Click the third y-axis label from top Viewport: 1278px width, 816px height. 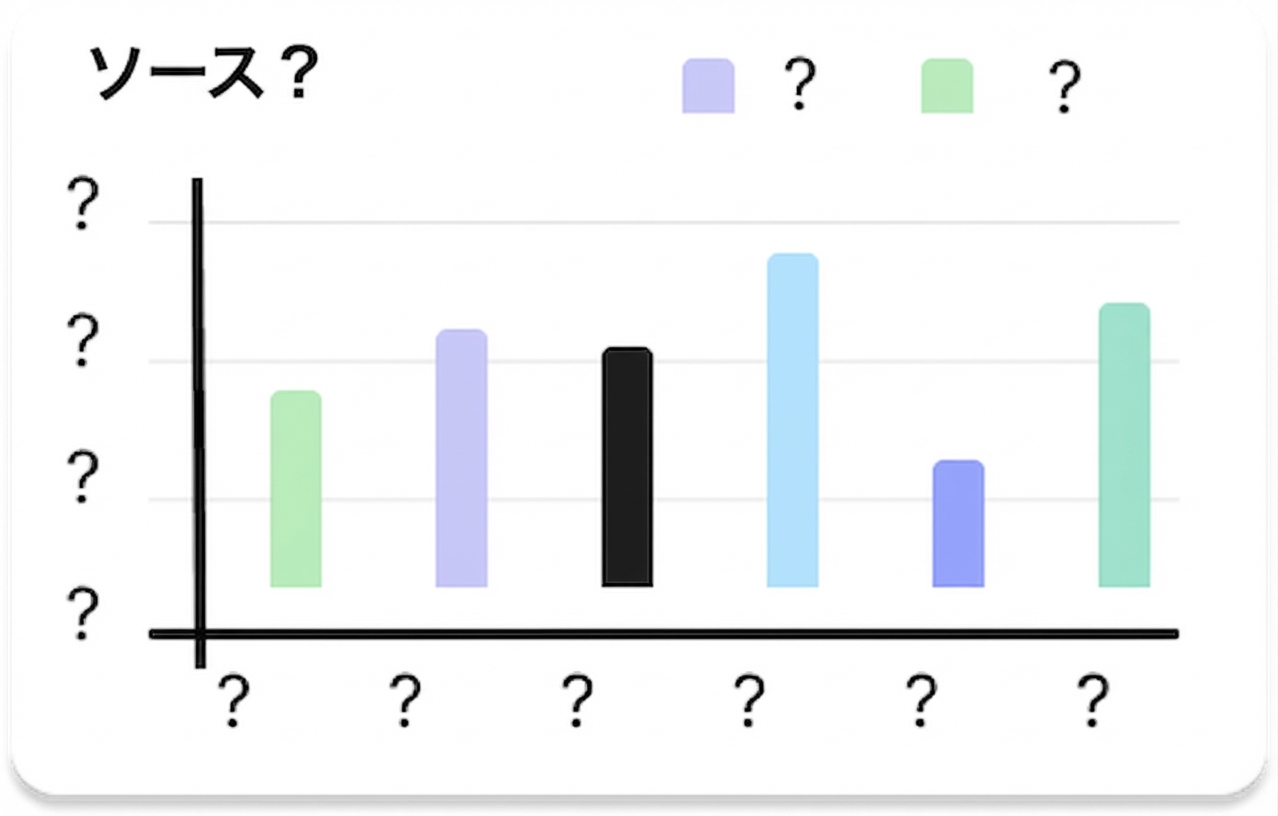(x=84, y=478)
